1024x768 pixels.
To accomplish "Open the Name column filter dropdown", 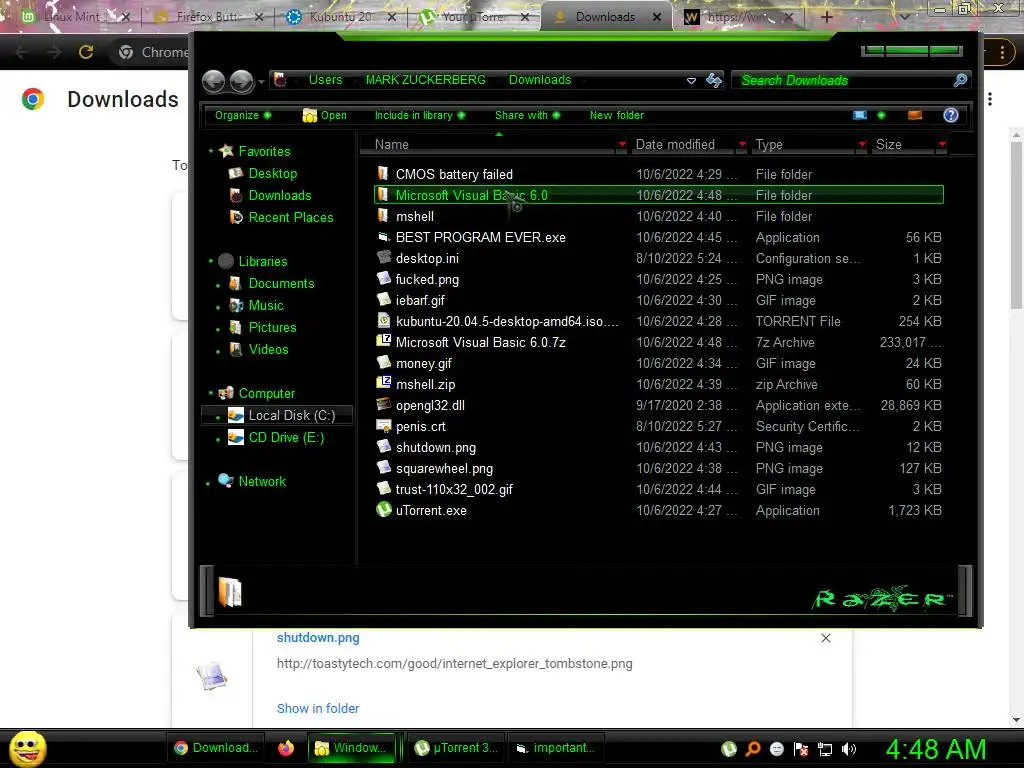I will coord(622,144).
